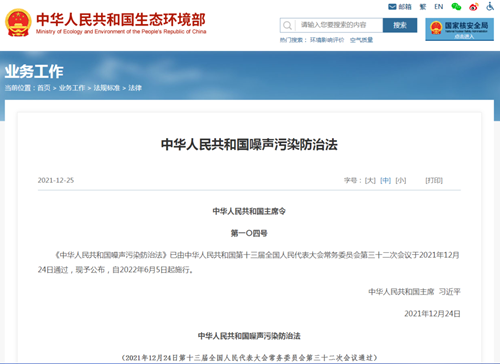Image resolution: width=500 pixels, height=364 pixels.
Task: Focus the search text input field
Action: point(339,25)
